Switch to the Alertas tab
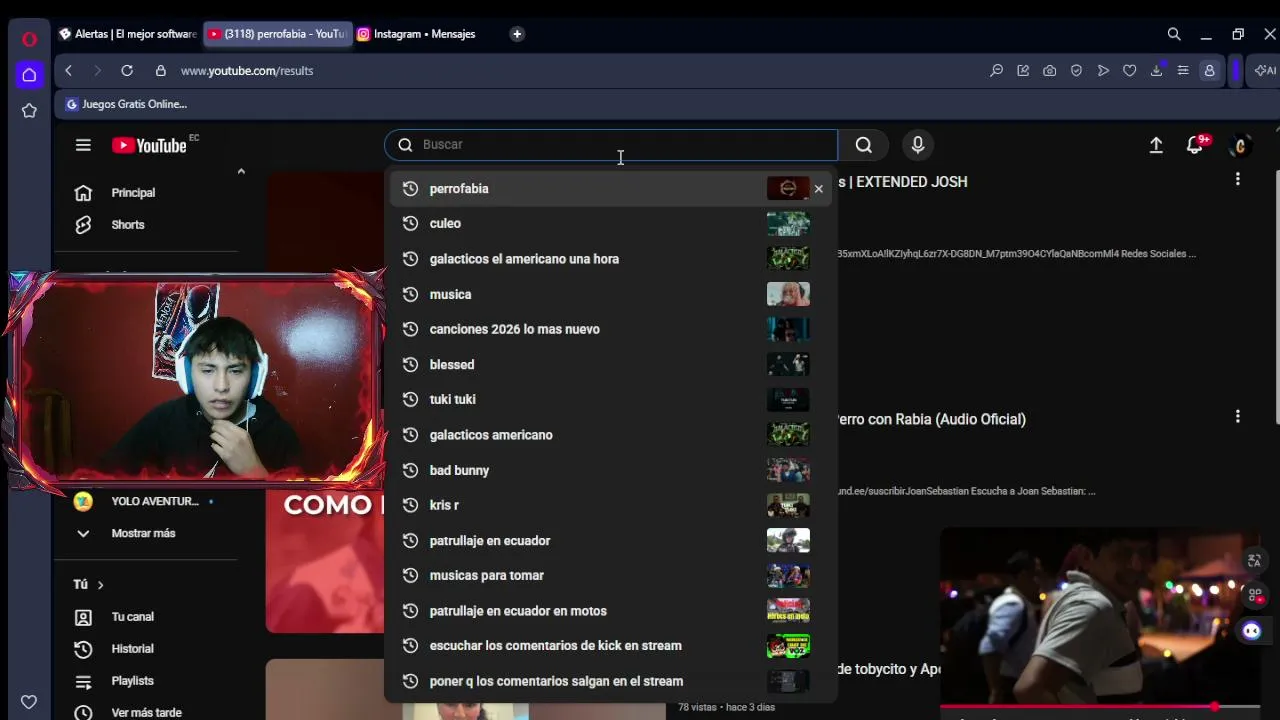Image resolution: width=1280 pixels, height=720 pixels. [x=127, y=34]
